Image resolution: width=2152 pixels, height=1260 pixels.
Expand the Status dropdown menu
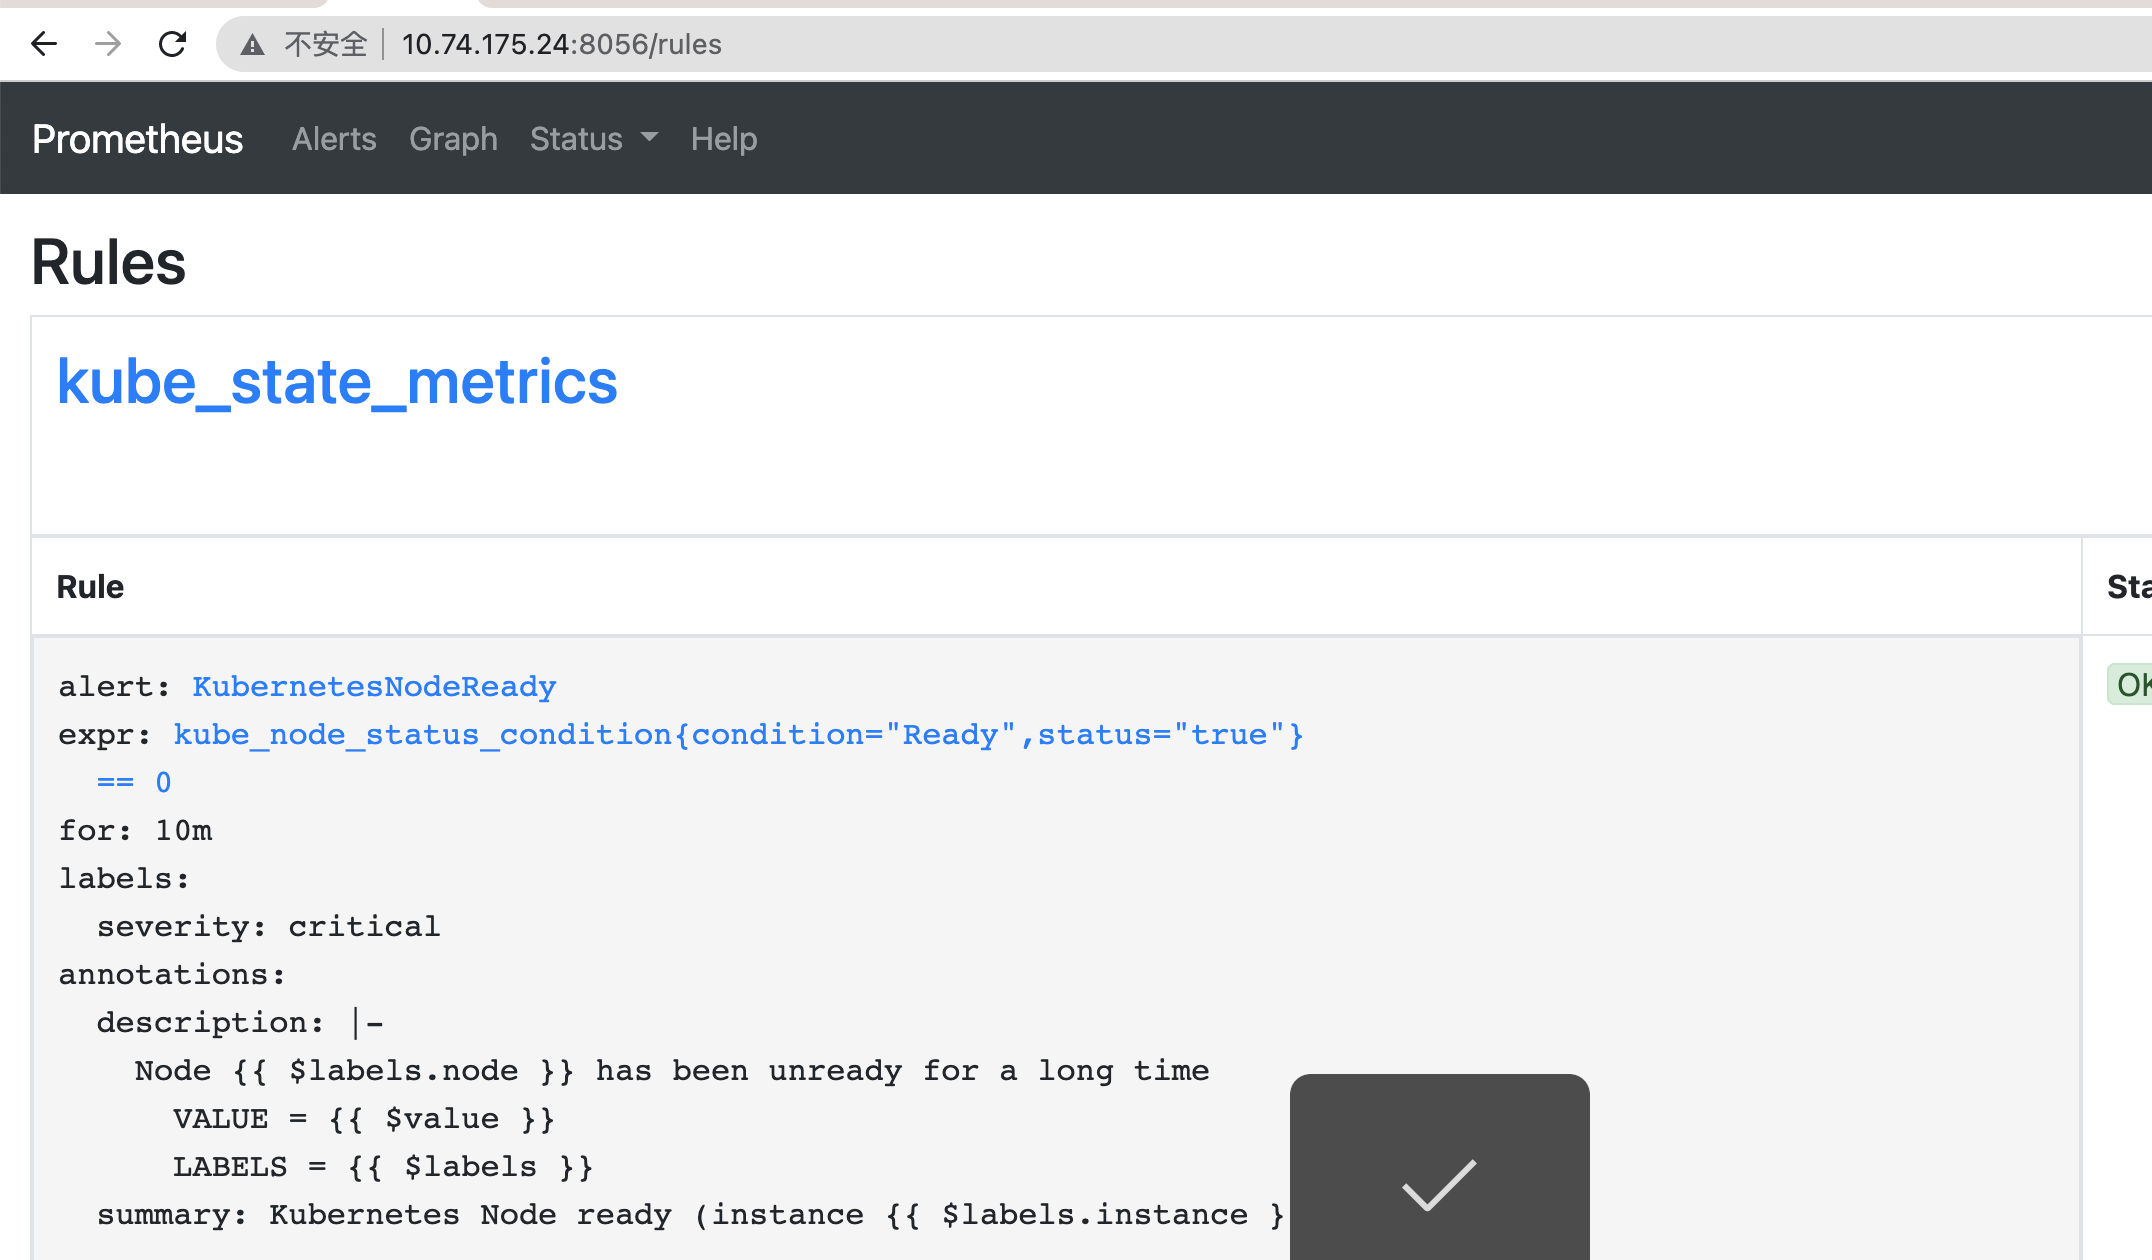coord(576,139)
